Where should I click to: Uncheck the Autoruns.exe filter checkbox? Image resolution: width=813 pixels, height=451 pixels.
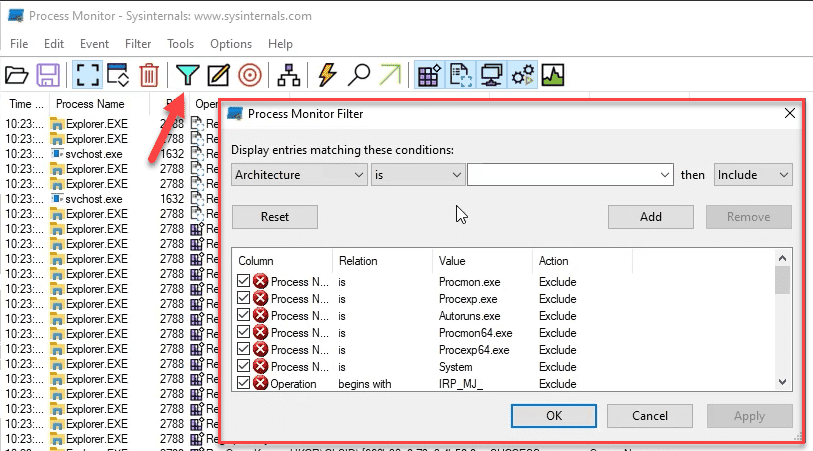[243, 315]
